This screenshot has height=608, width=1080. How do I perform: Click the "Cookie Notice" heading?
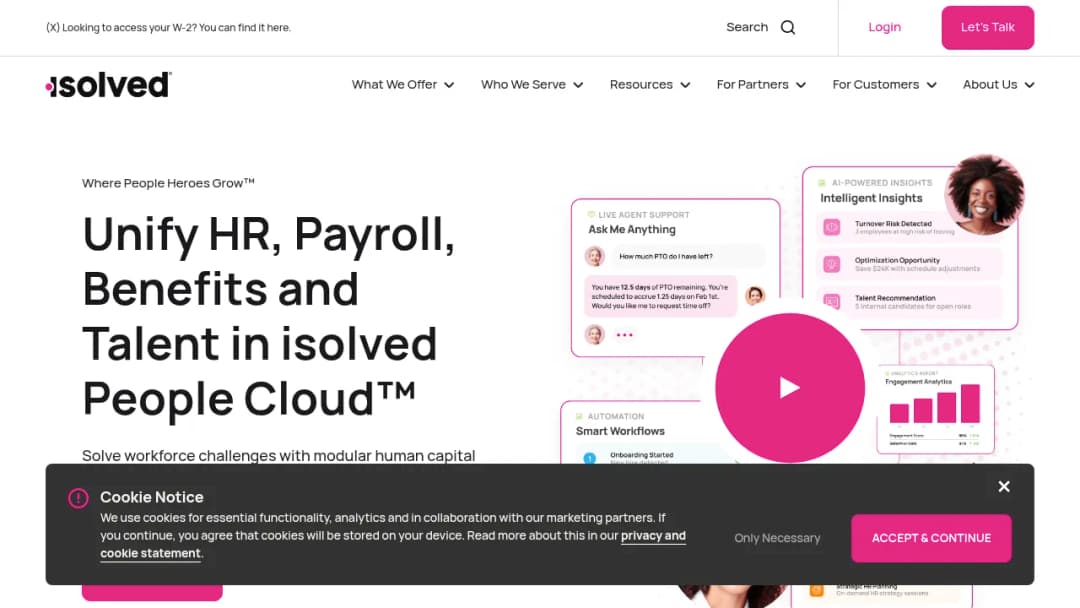coord(152,497)
